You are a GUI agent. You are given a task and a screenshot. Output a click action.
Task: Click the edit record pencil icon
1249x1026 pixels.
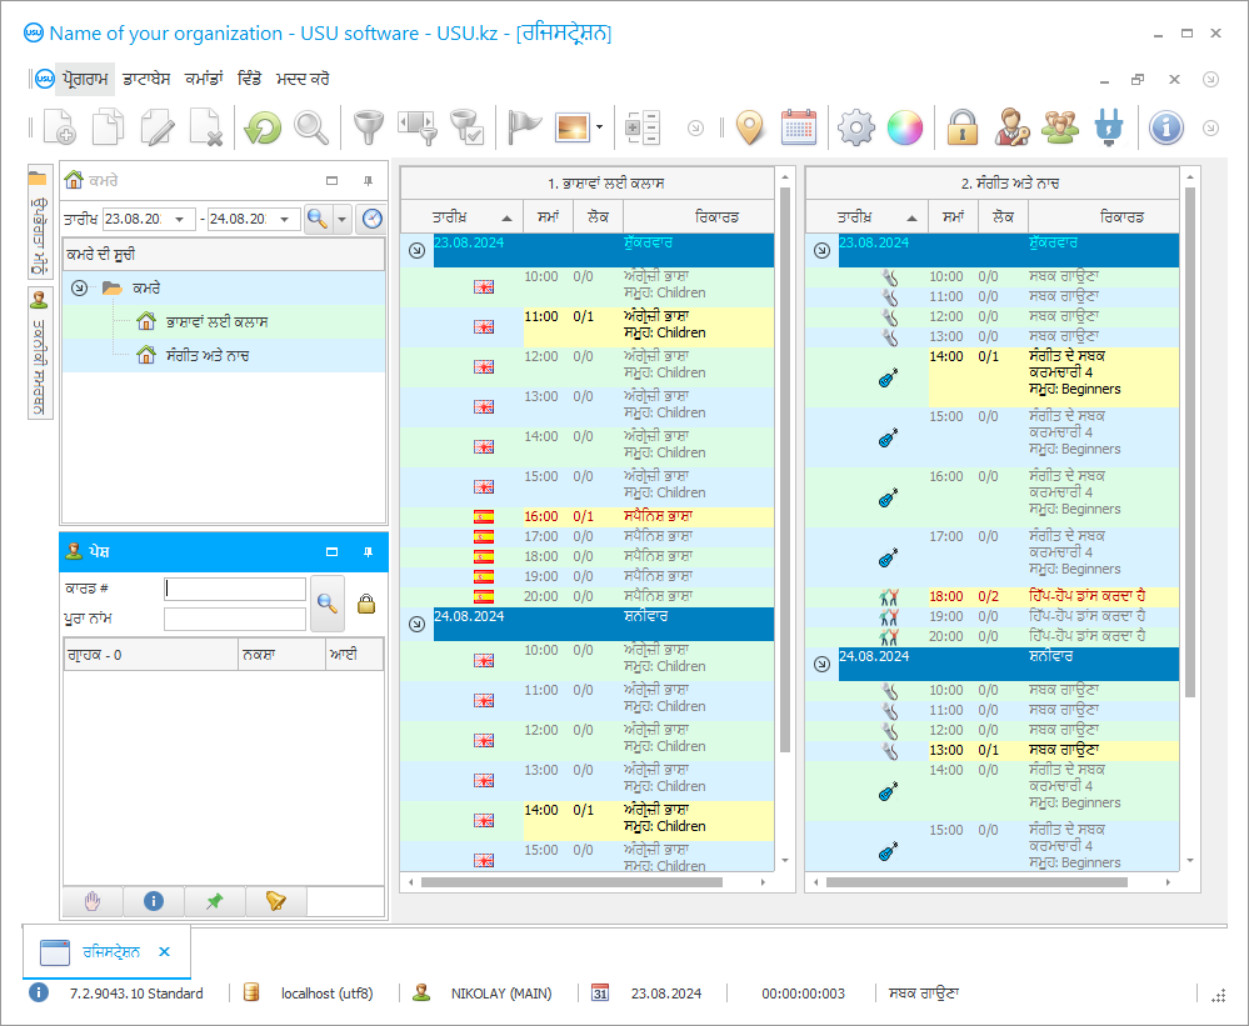[x=157, y=127]
